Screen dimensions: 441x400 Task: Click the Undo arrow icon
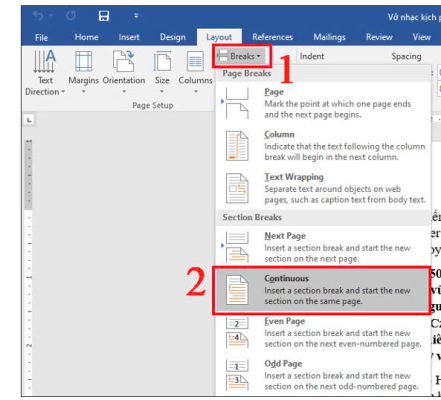click(x=38, y=15)
